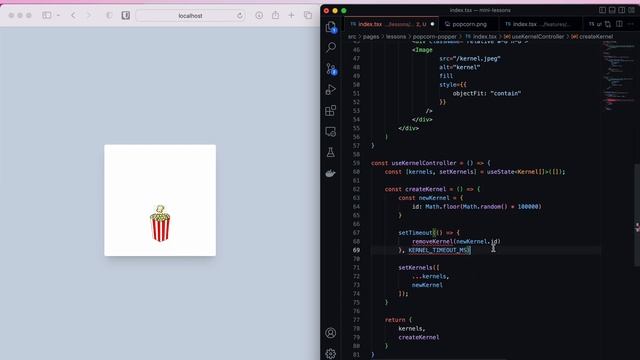
Task: Click 'newKernel' on line 73
Action: [x=427, y=285]
